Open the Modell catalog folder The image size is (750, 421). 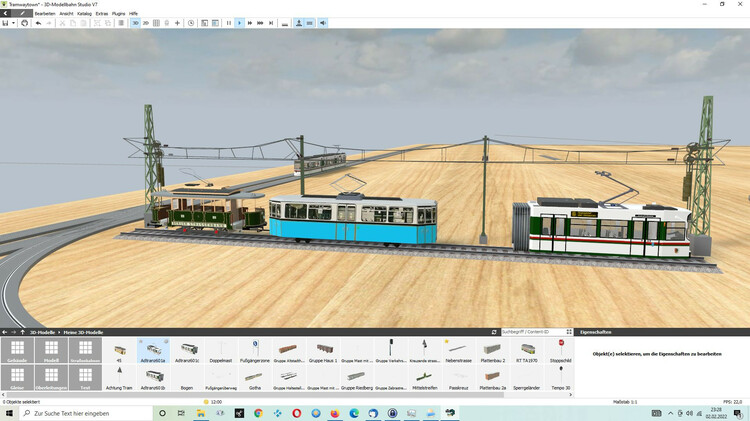click(x=51, y=350)
